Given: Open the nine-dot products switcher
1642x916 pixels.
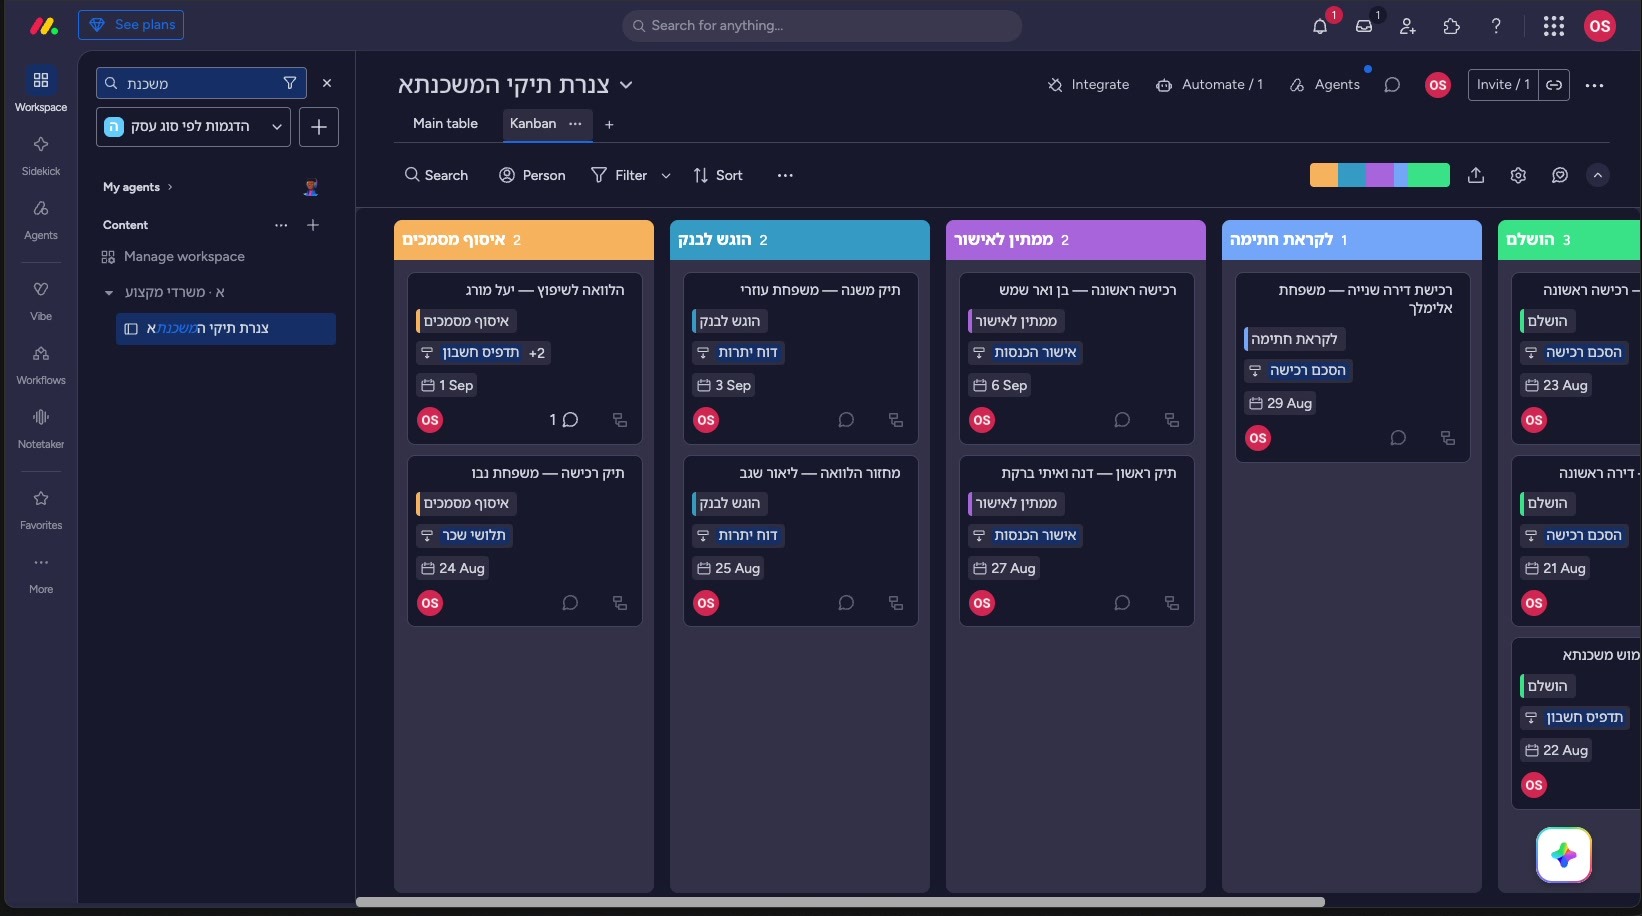Looking at the screenshot, I should (x=1553, y=27).
